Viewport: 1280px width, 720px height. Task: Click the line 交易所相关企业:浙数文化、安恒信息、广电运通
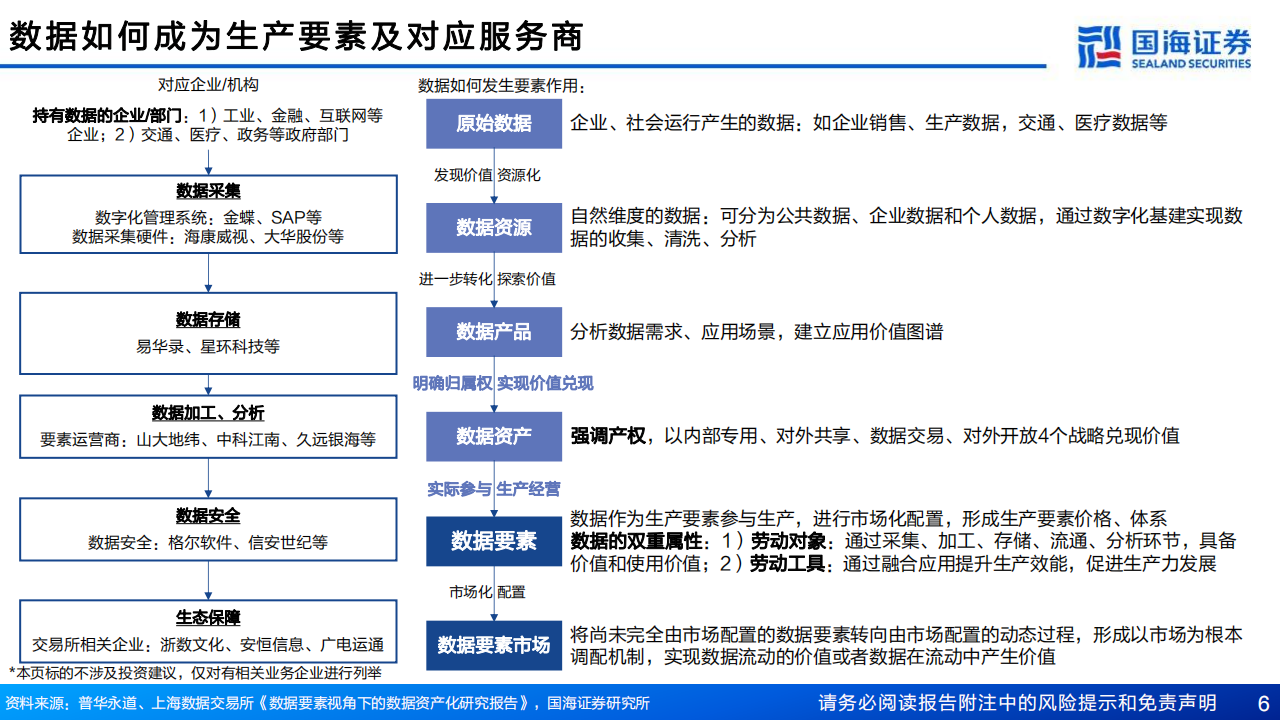[208, 646]
